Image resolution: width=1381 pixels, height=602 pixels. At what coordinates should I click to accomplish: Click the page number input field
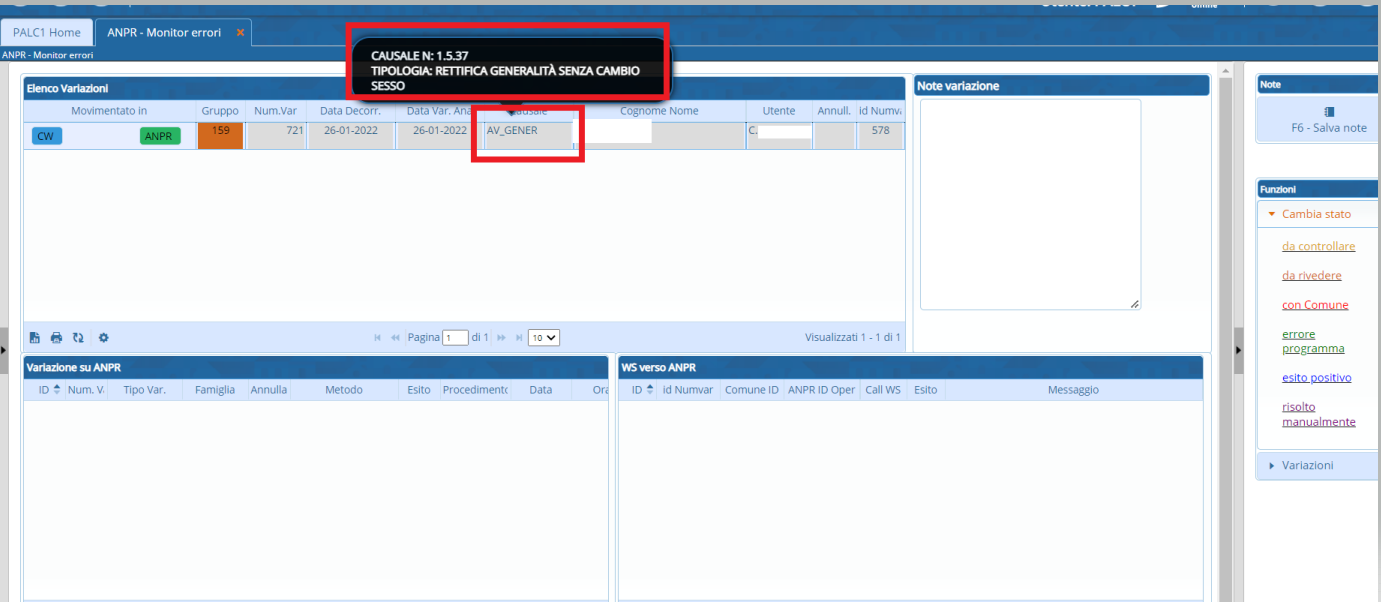(455, 338)
